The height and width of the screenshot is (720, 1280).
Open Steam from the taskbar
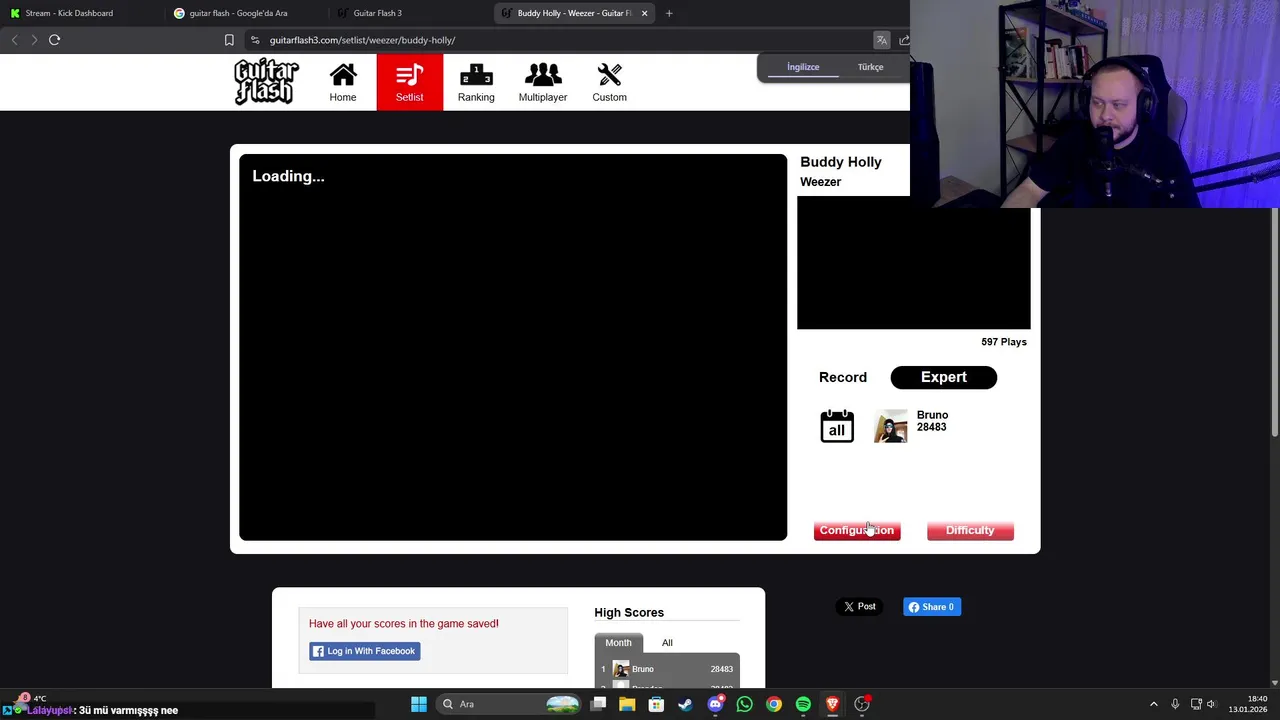tap(685, 704)
